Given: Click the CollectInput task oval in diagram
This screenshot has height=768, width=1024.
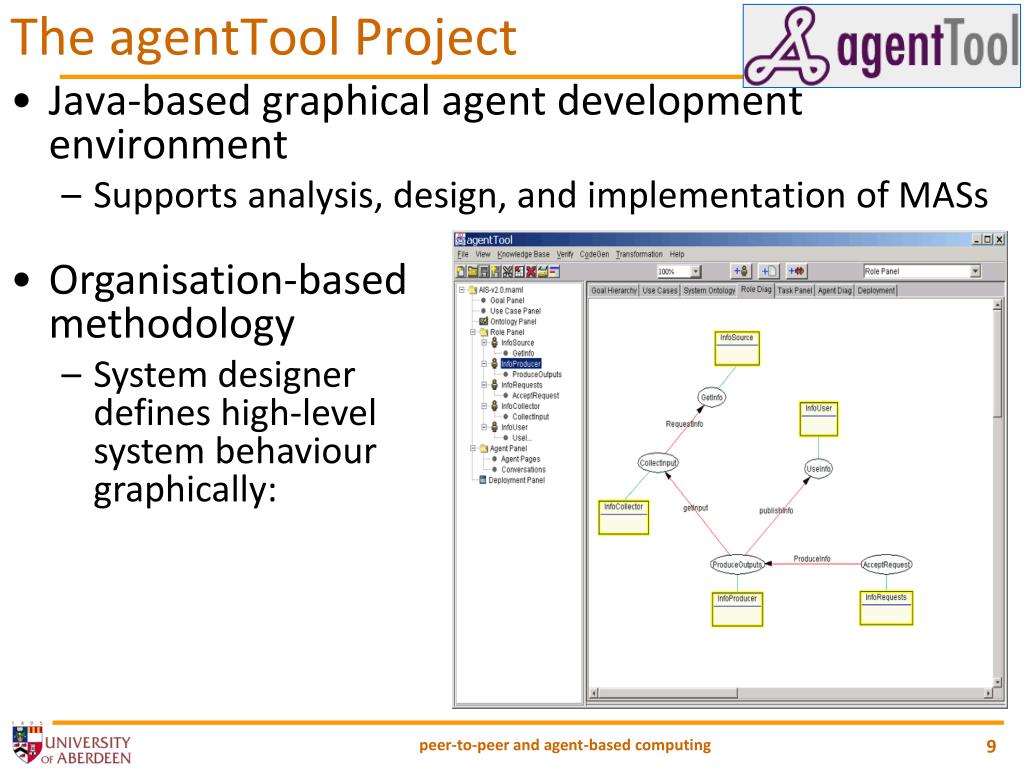Looking at the screenshot, I should coord(658,462).
